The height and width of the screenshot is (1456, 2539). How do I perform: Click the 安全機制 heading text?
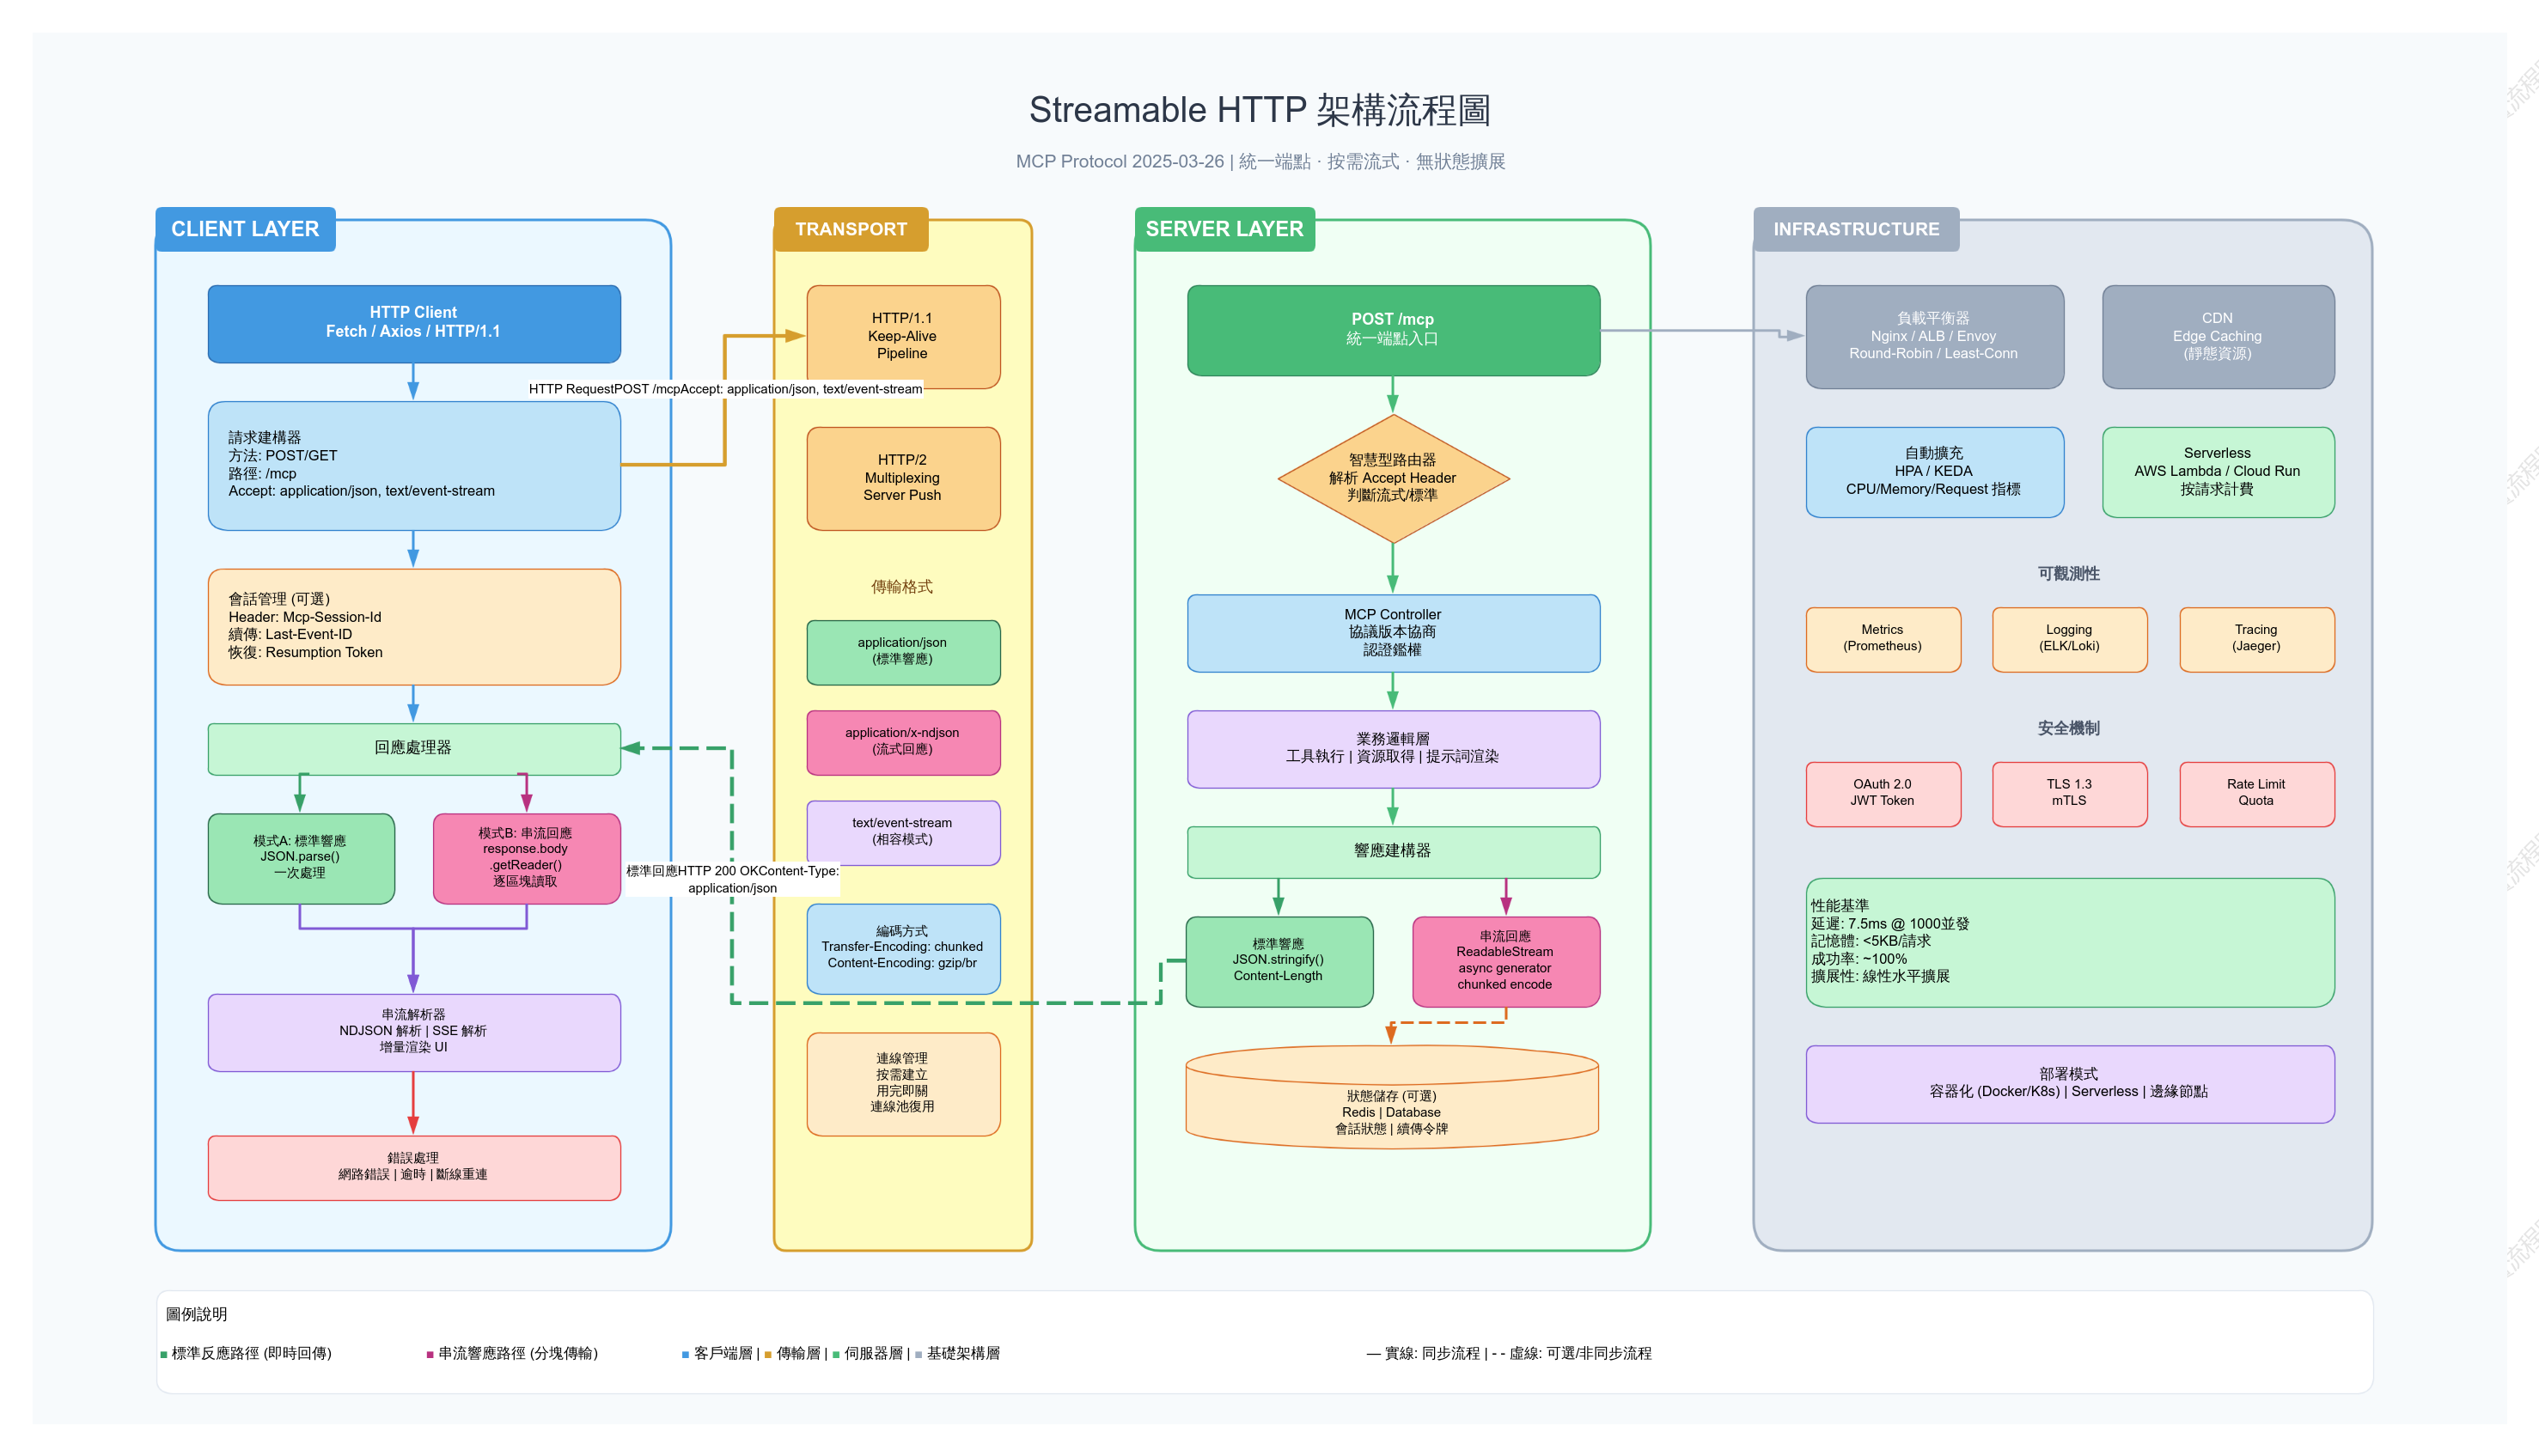[2069, 729]
